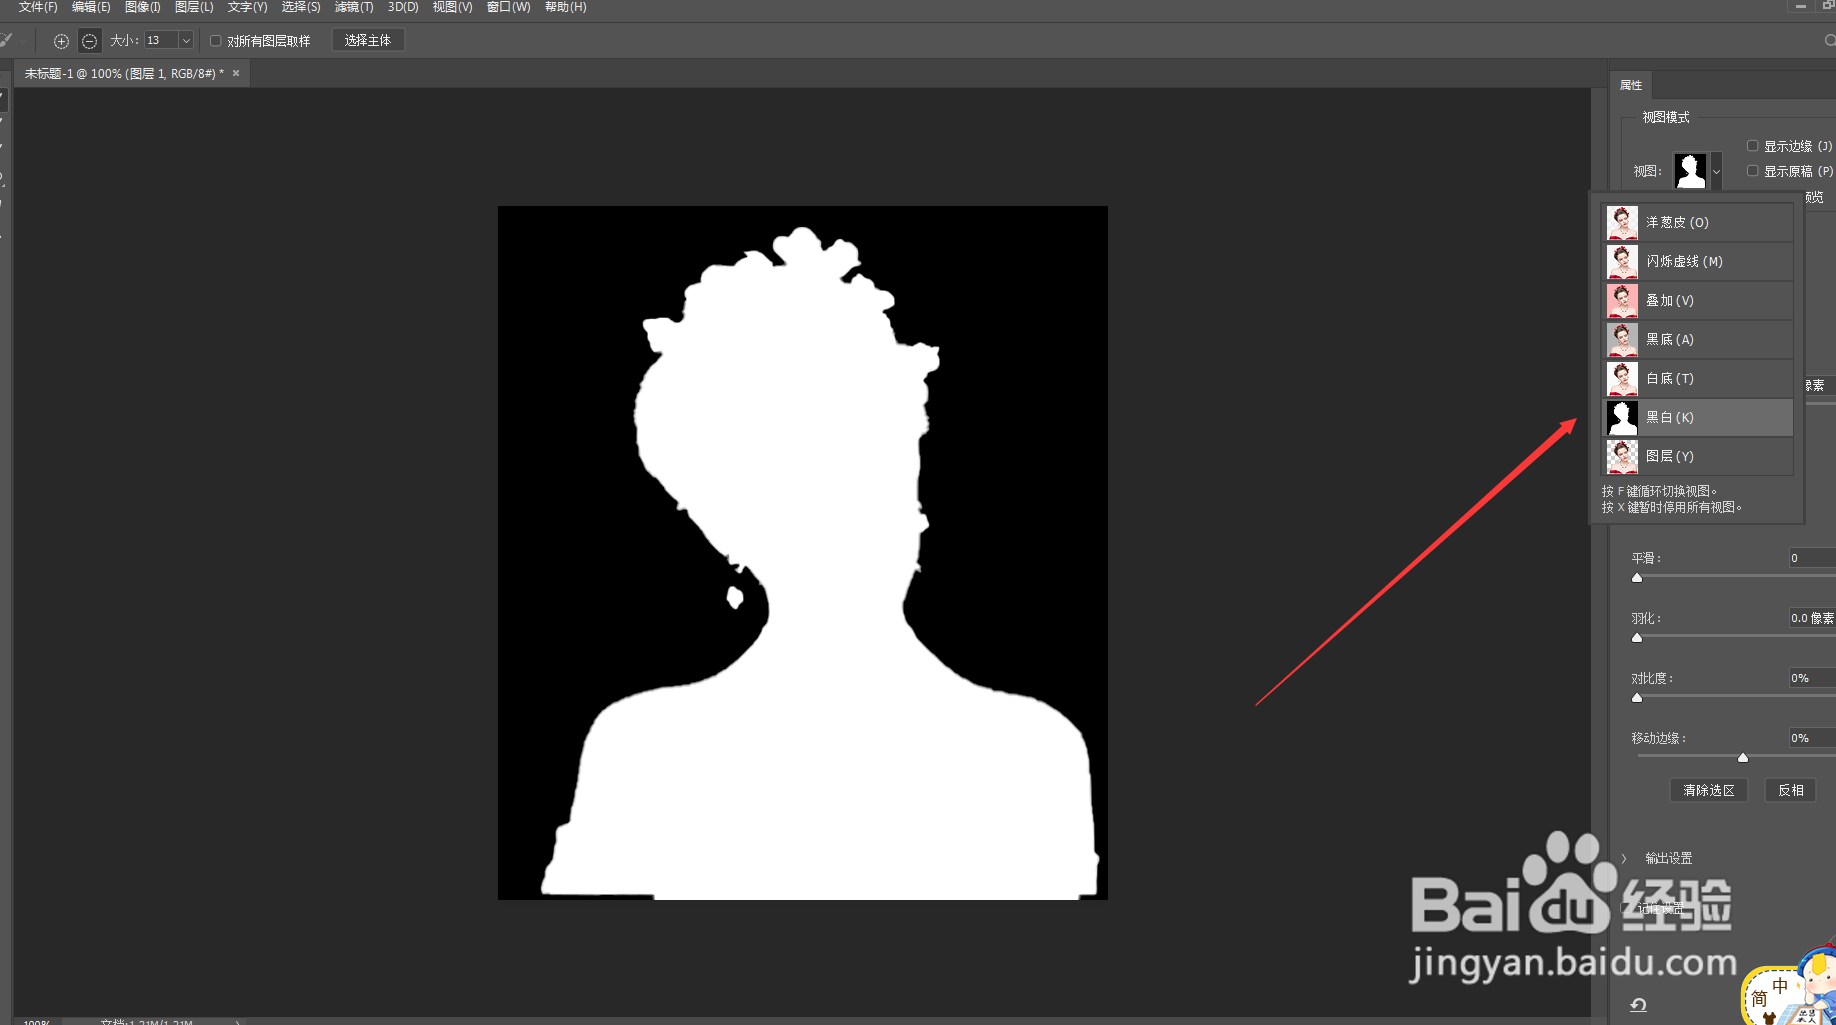This screenshot has width=1836, height=1025.
Task: Click the 移动边缘 slider handle
Action: [x=1743, y=757]
